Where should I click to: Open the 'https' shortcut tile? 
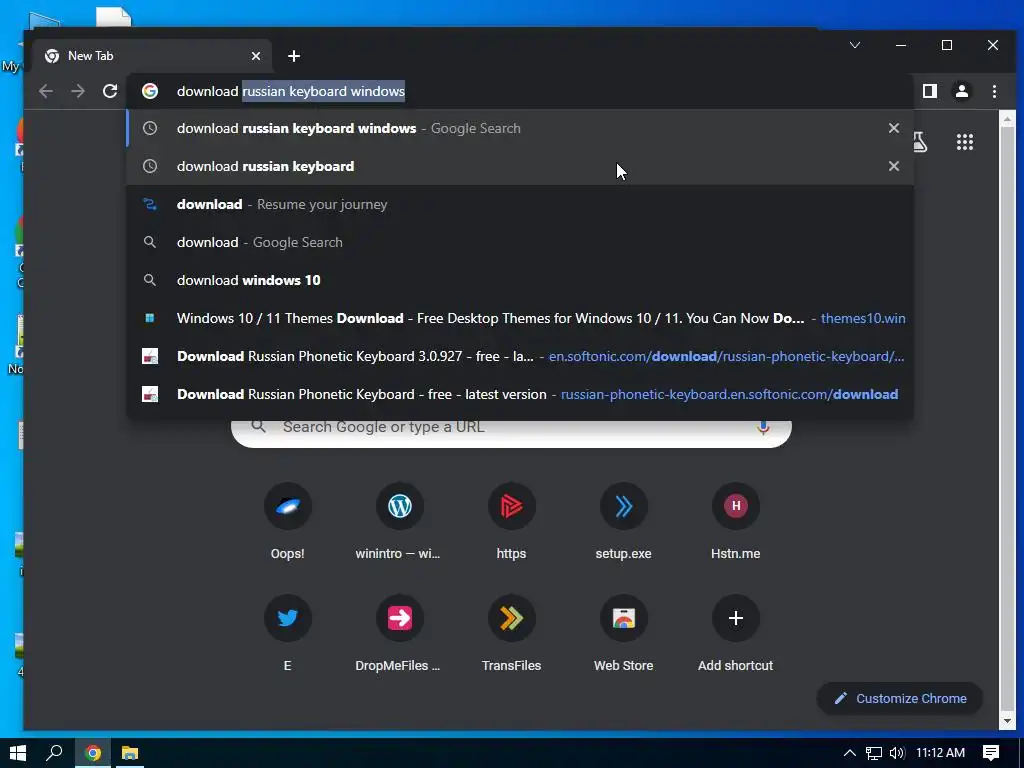(x=511, y=521)
